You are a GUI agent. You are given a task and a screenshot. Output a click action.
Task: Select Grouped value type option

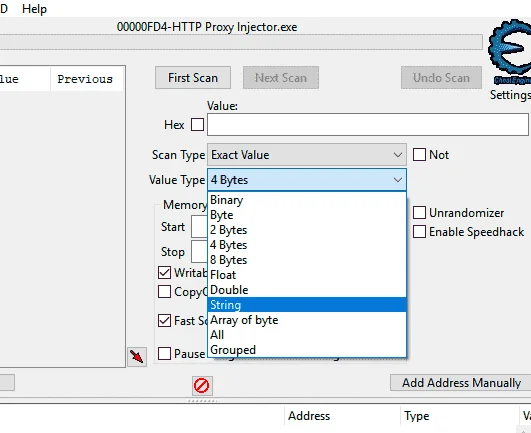(x=307, y=350)
